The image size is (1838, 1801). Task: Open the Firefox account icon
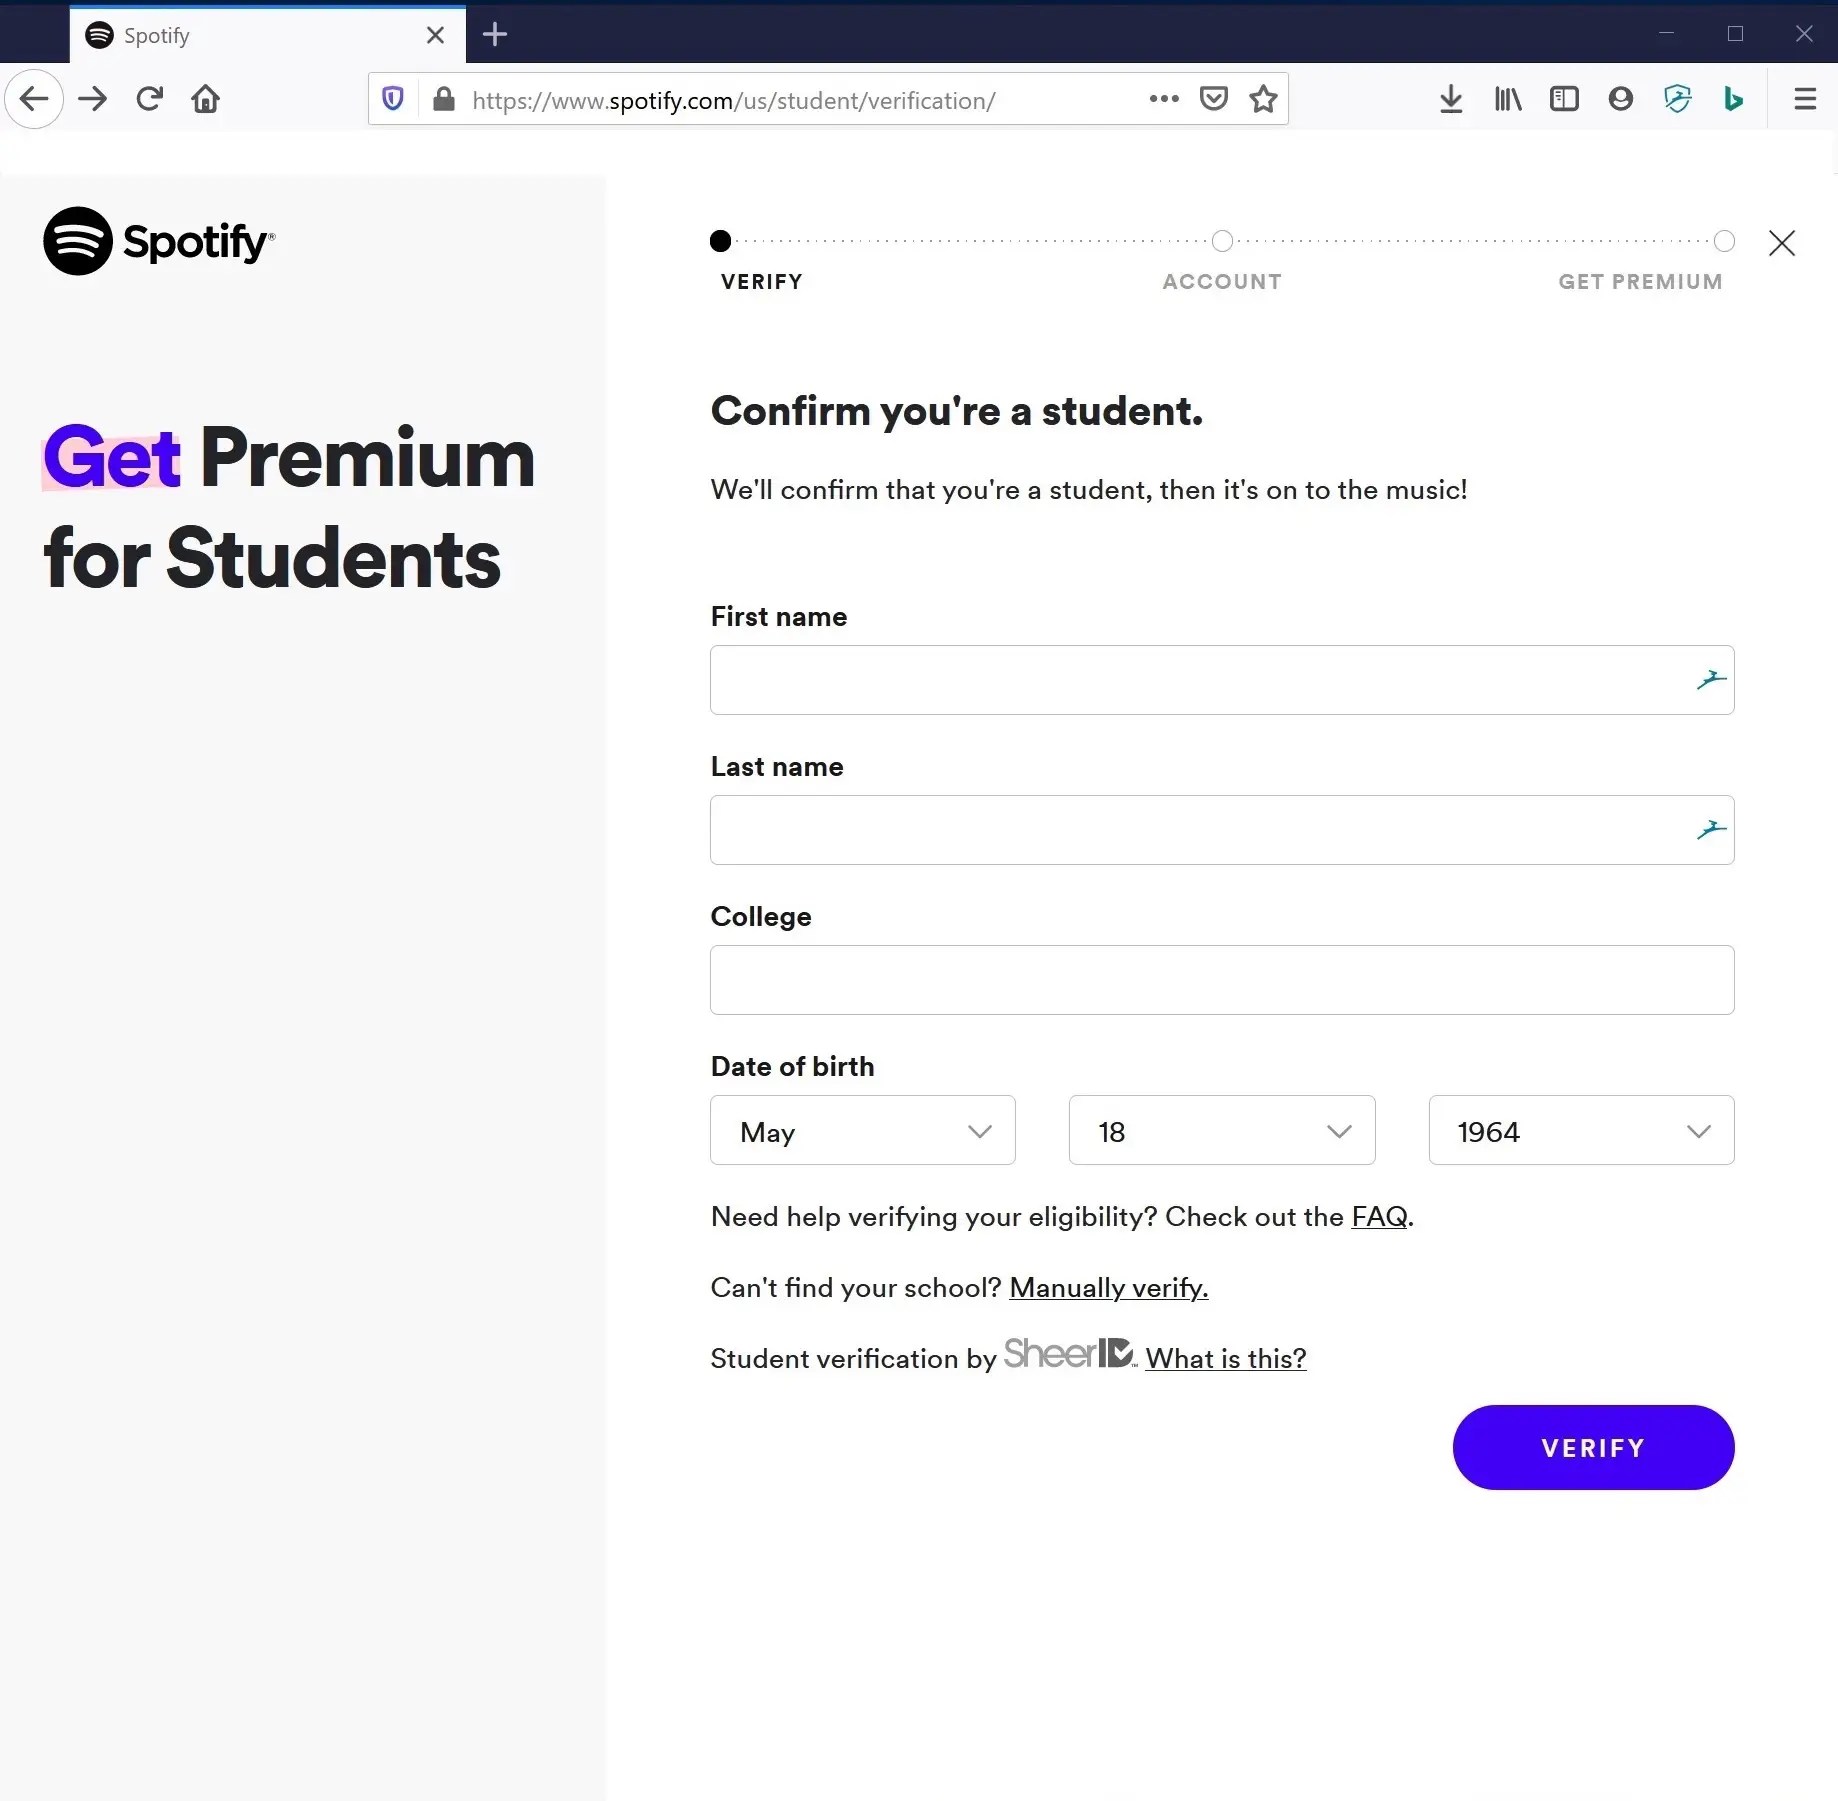point(1620,99)
